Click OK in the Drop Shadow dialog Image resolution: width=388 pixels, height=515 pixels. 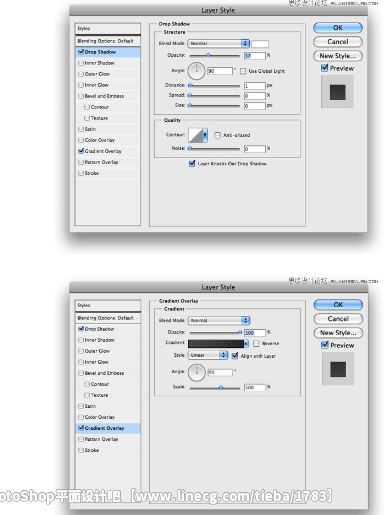point(338,28)
